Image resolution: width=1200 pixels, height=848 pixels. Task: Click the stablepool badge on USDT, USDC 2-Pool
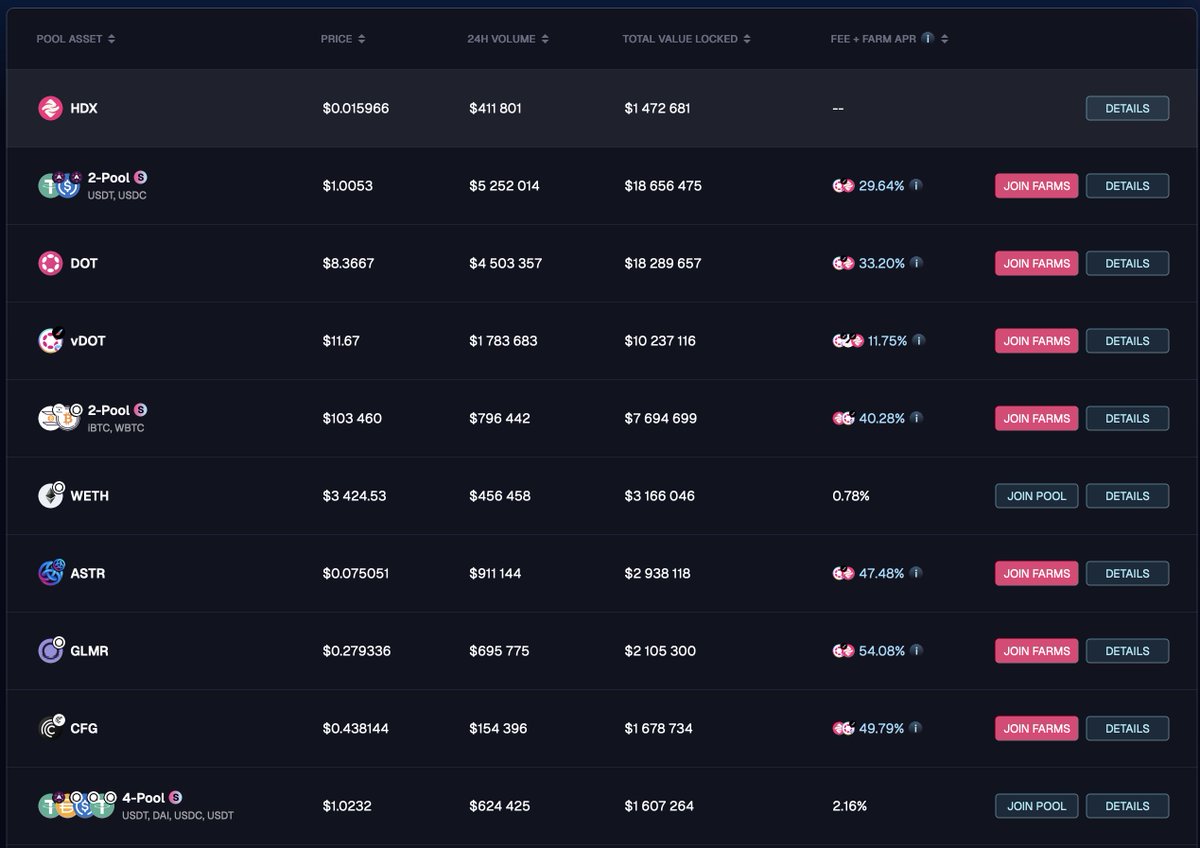[141, 177]
